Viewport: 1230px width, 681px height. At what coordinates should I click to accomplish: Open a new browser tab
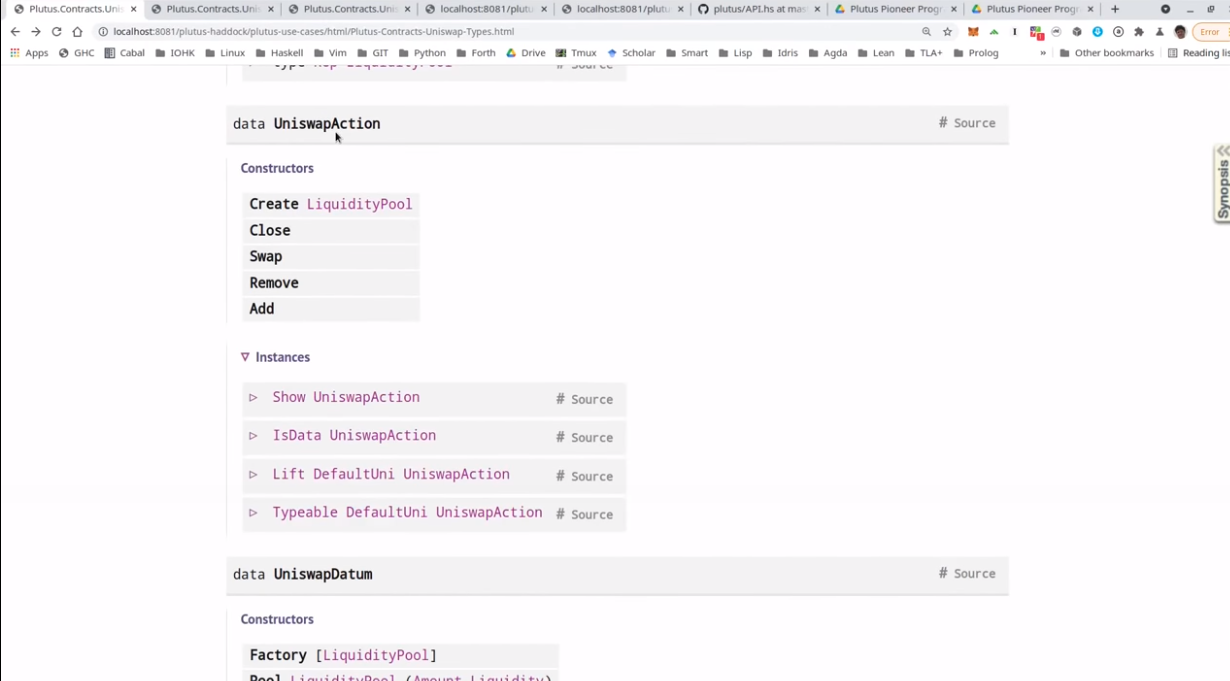1115,9
